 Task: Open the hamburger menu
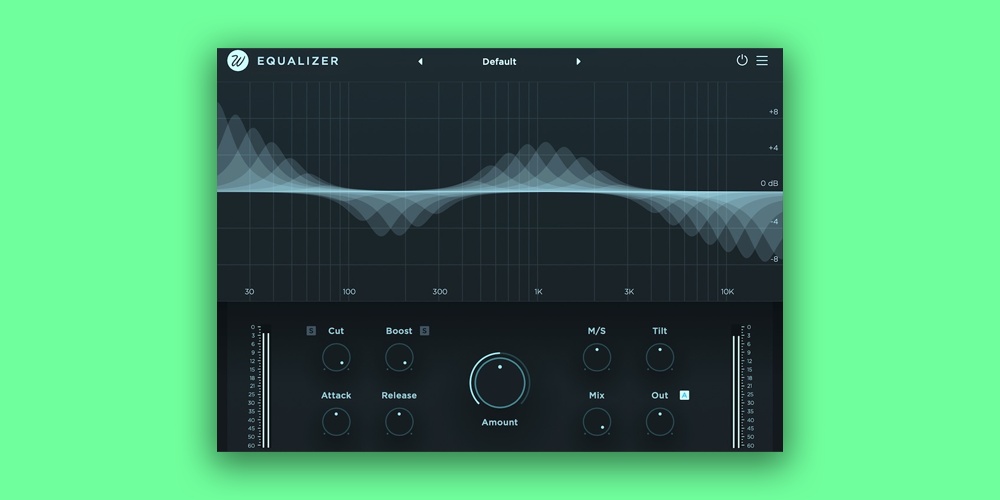(x=762, y=61)
